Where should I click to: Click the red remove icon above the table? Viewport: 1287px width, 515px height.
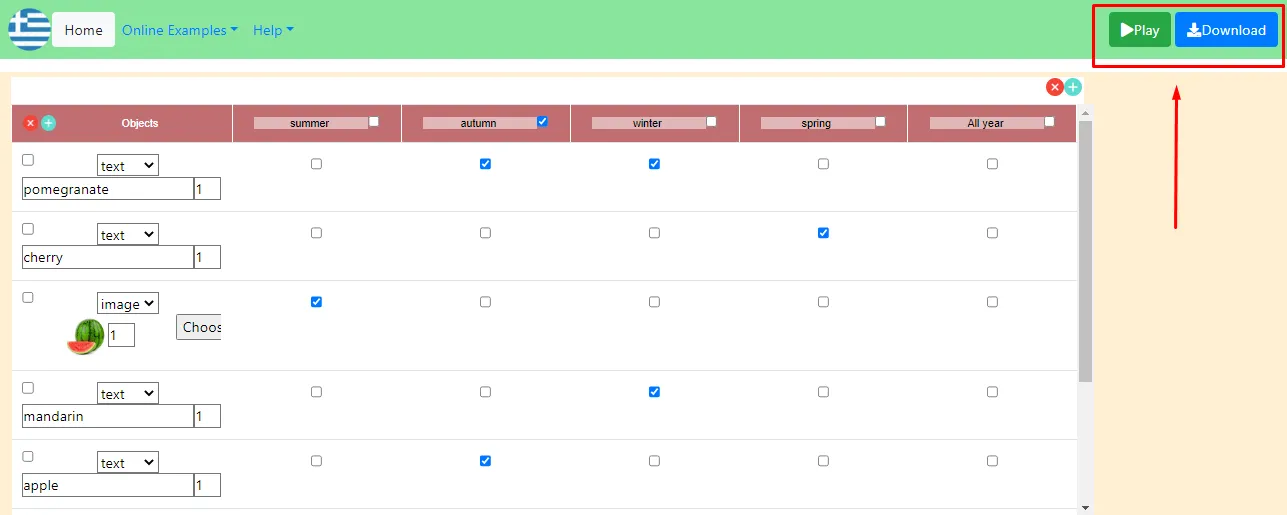1054,87
